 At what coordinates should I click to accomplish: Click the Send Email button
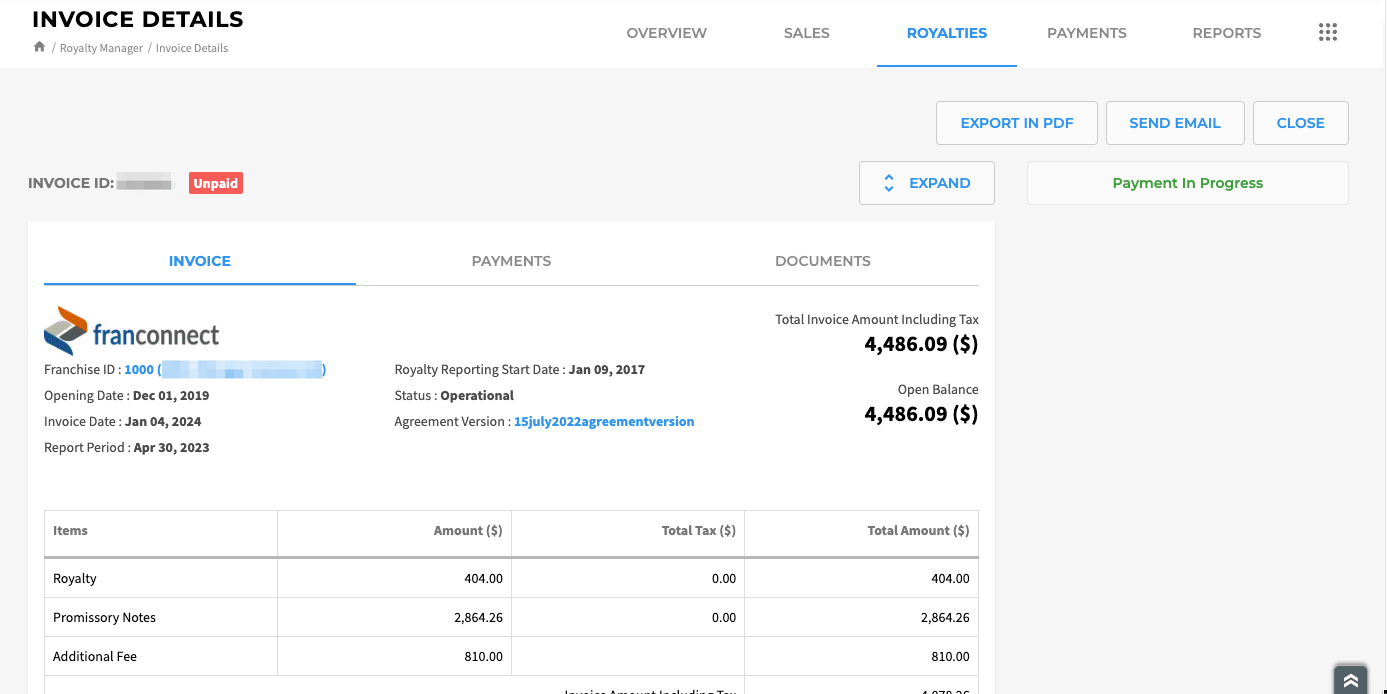(x=1175, y=123)
